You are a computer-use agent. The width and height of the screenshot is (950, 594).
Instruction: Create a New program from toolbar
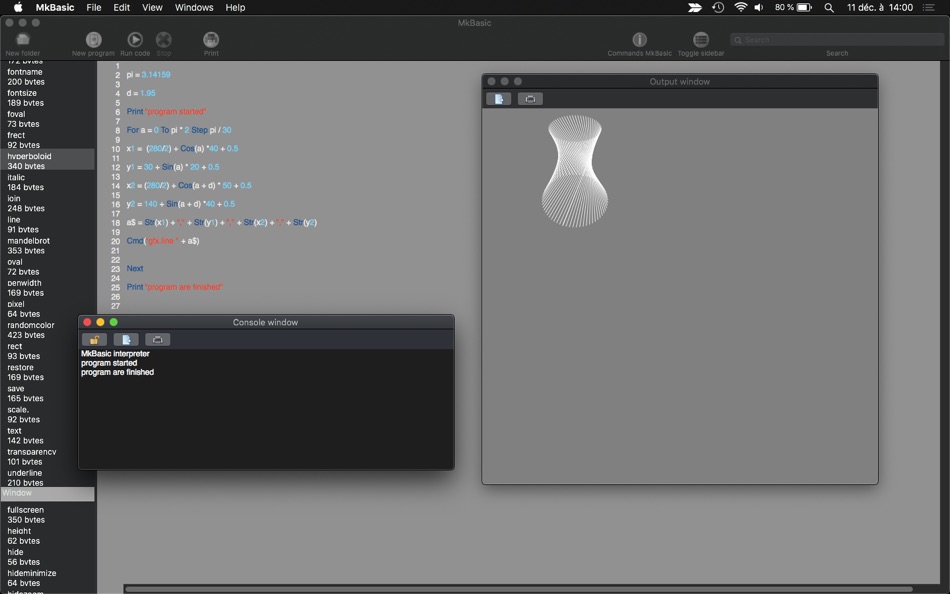point(93,40)
